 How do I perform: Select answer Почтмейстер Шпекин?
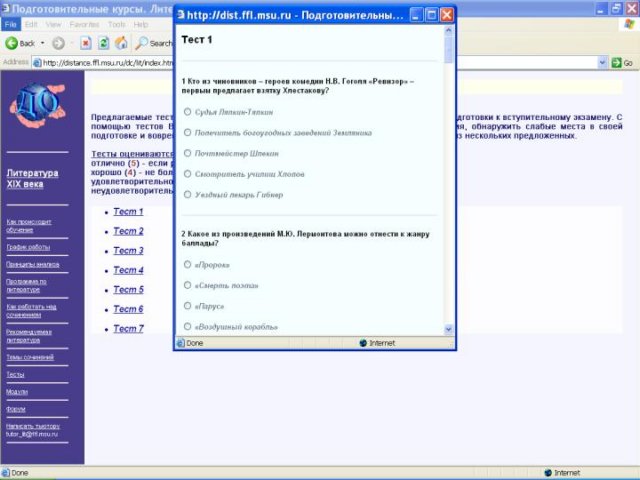coord(187,153)
